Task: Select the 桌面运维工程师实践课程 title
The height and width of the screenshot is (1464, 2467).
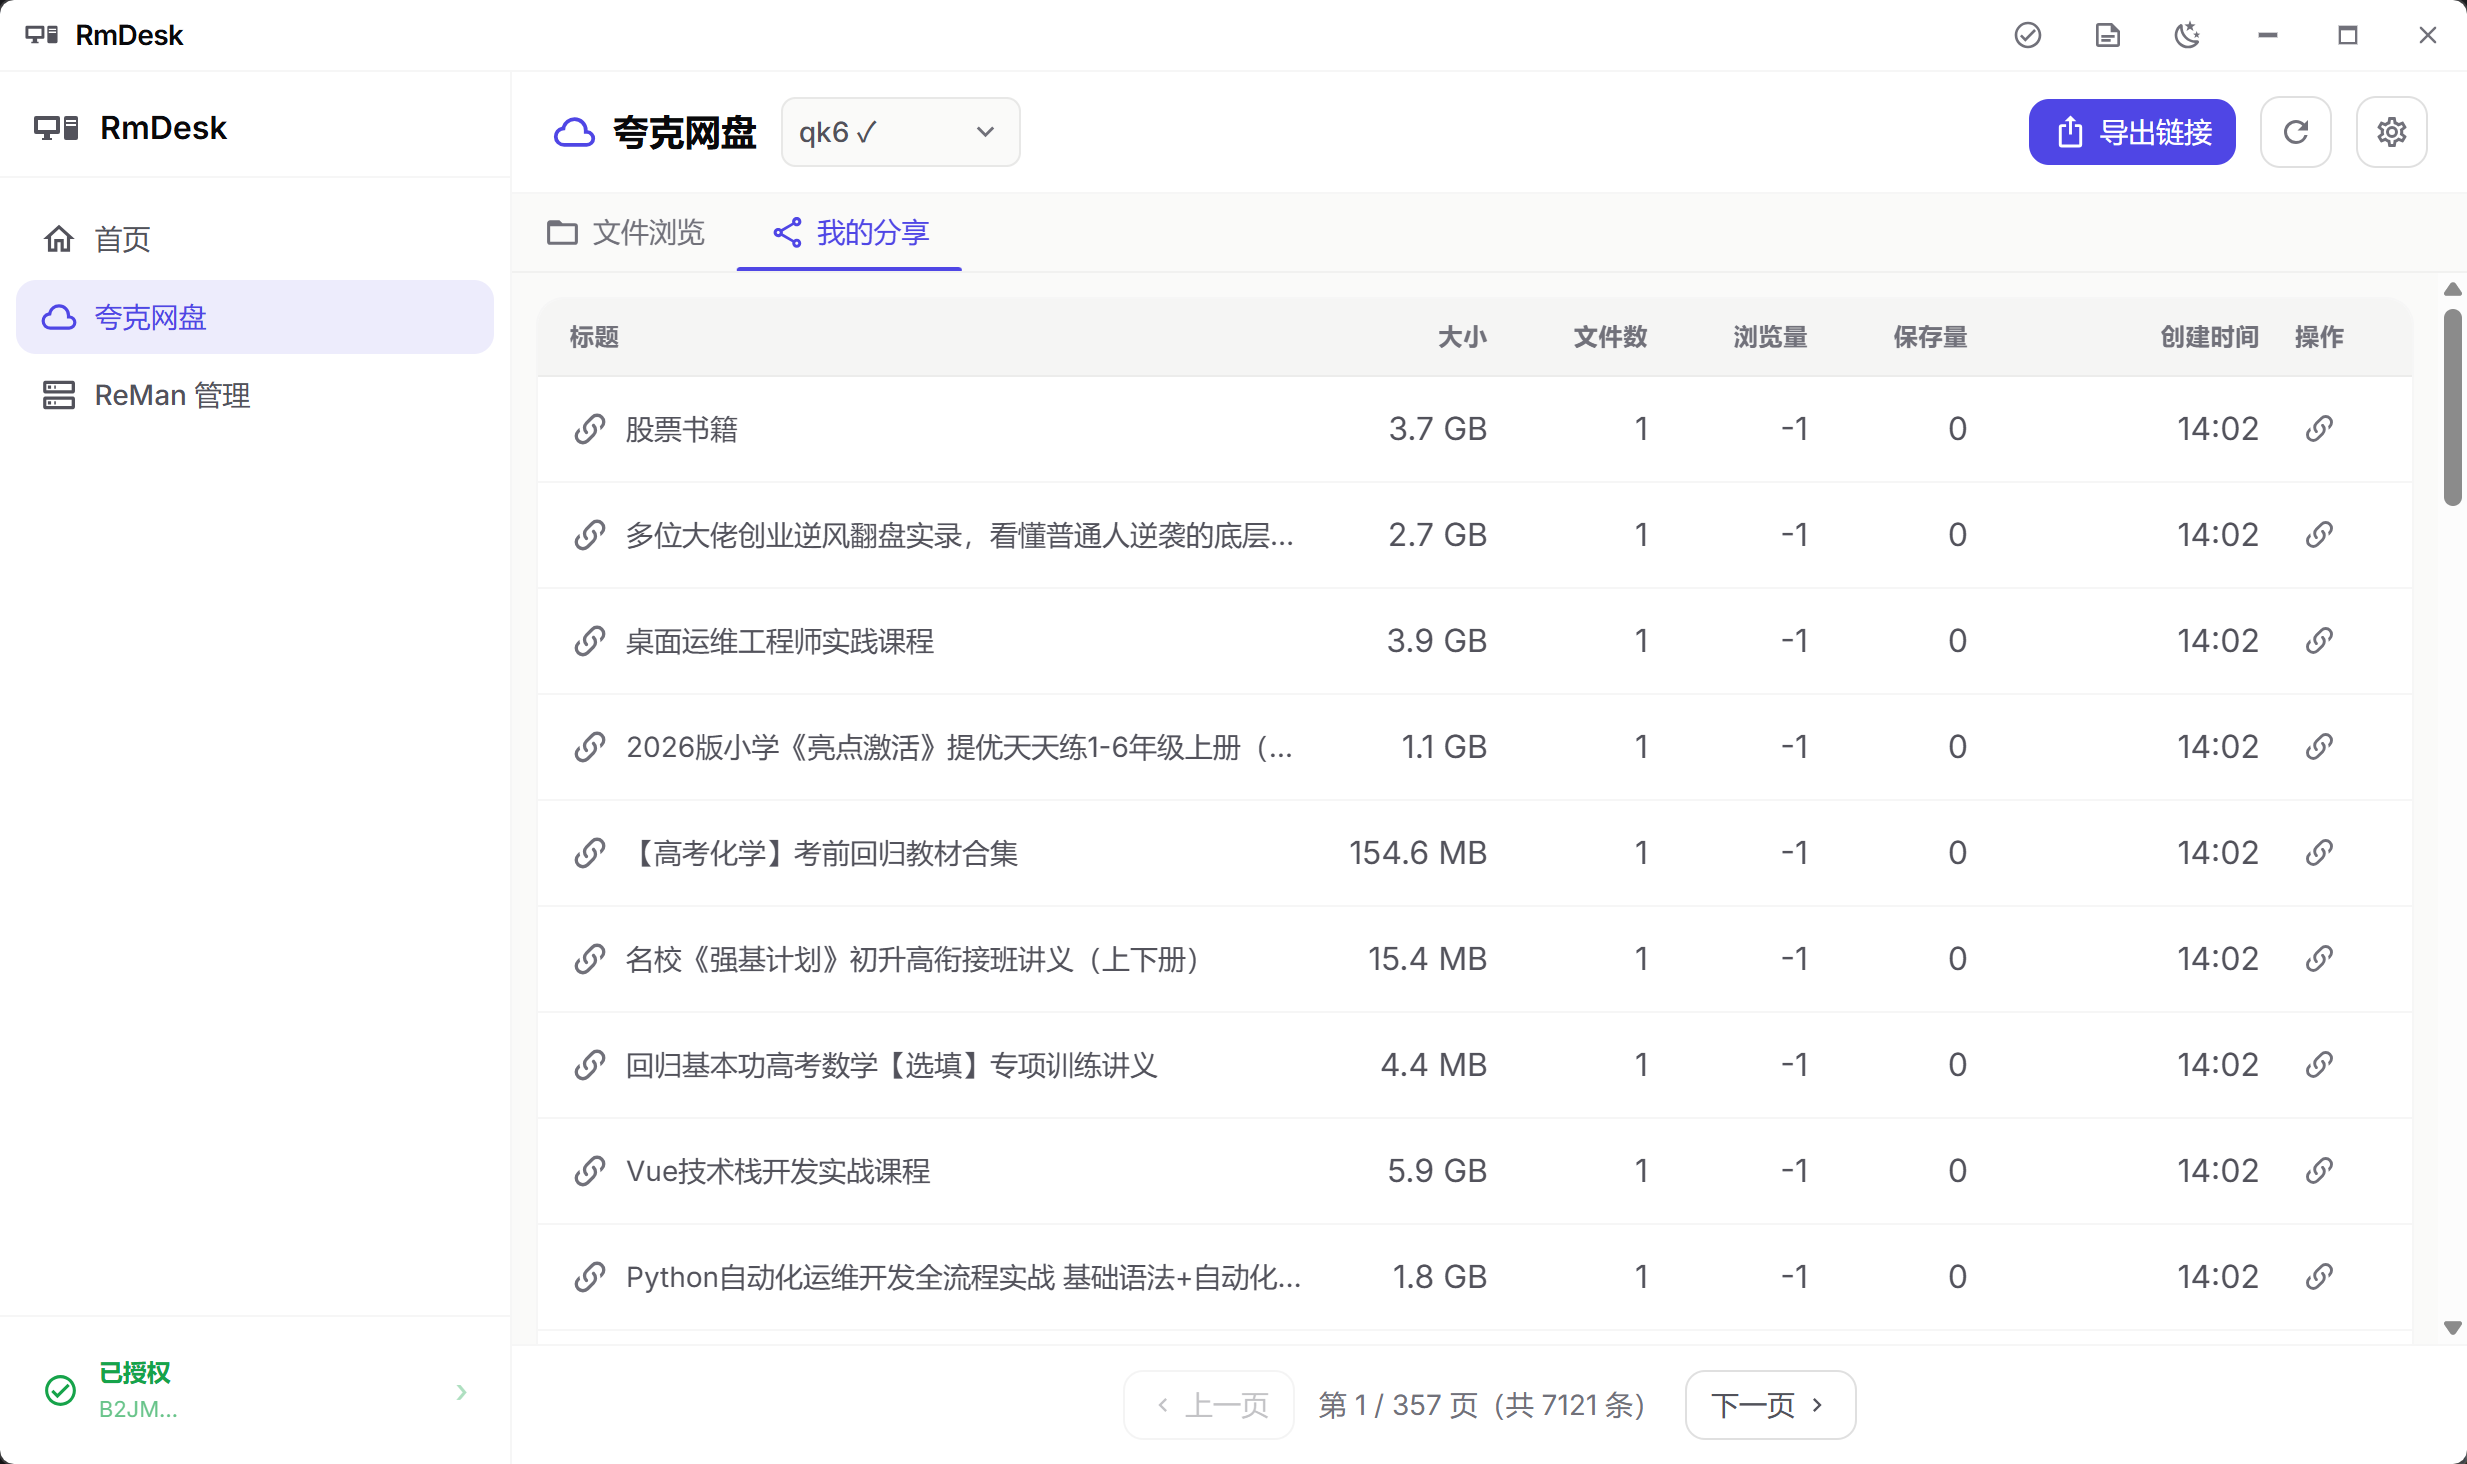Action: (x=779, y=642)
